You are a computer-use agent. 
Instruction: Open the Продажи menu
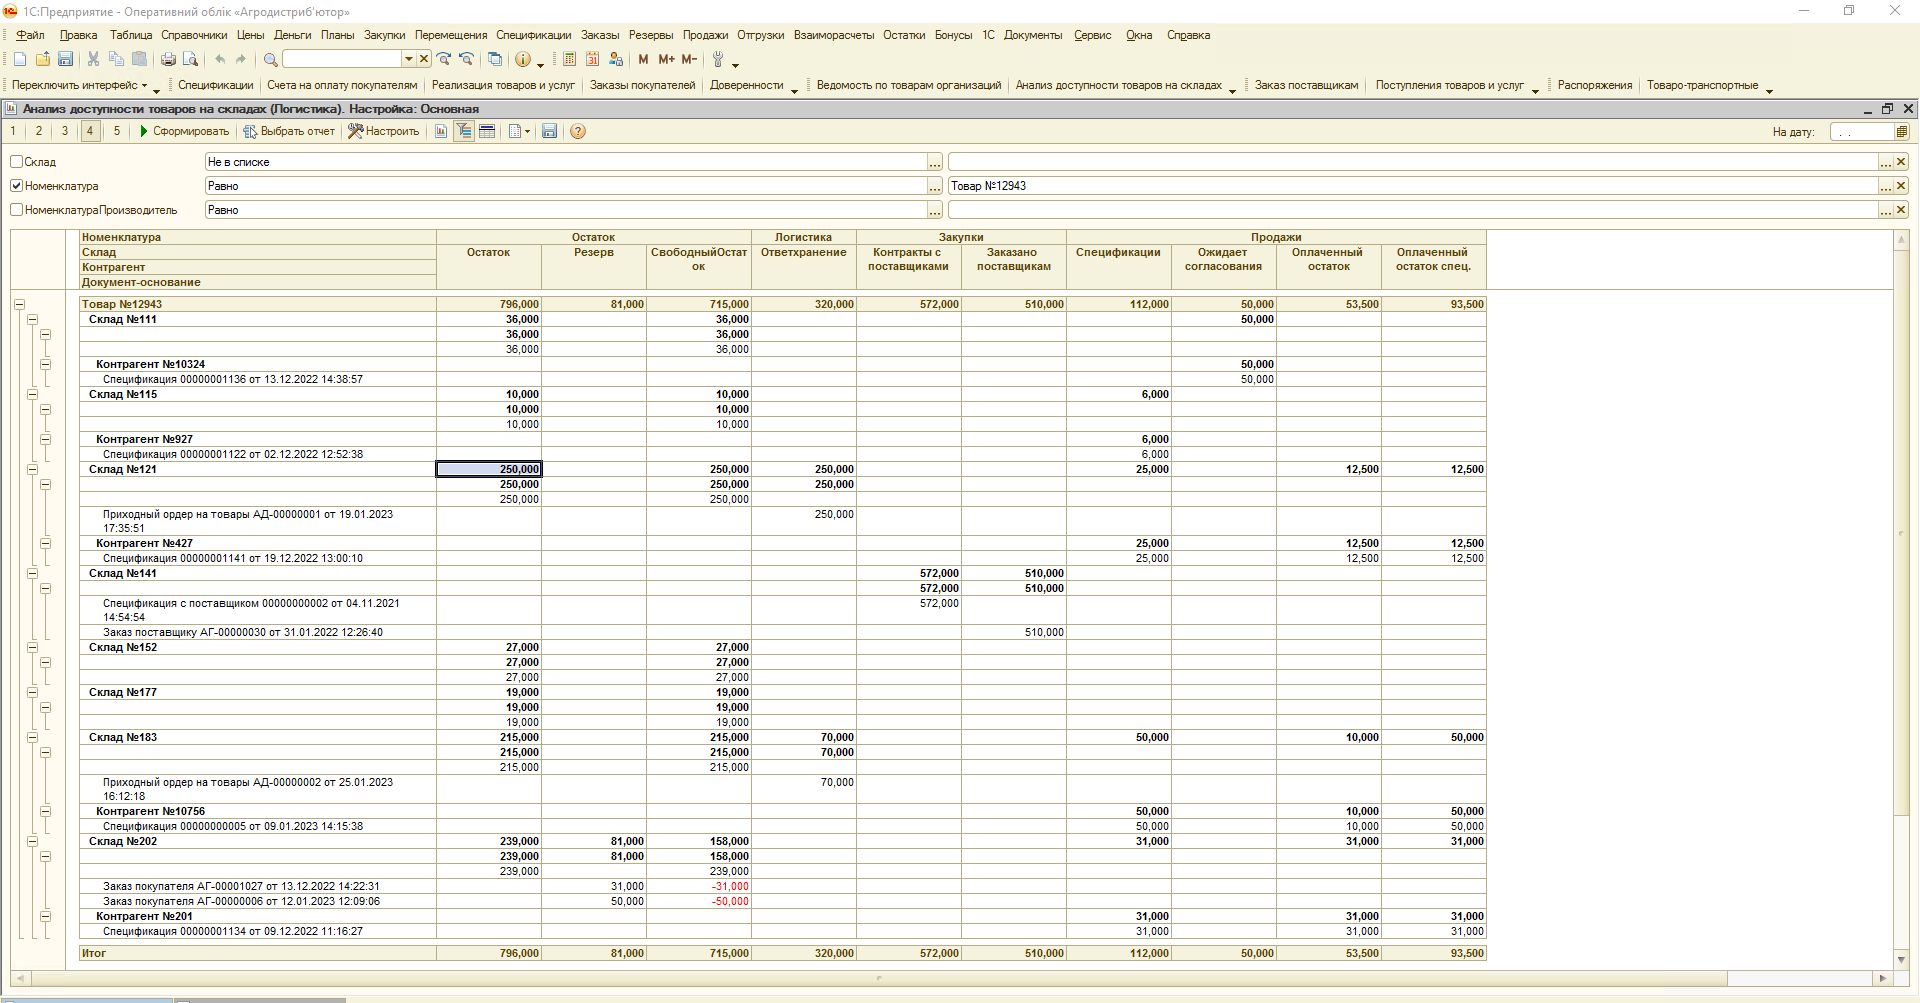coord(705,35)
